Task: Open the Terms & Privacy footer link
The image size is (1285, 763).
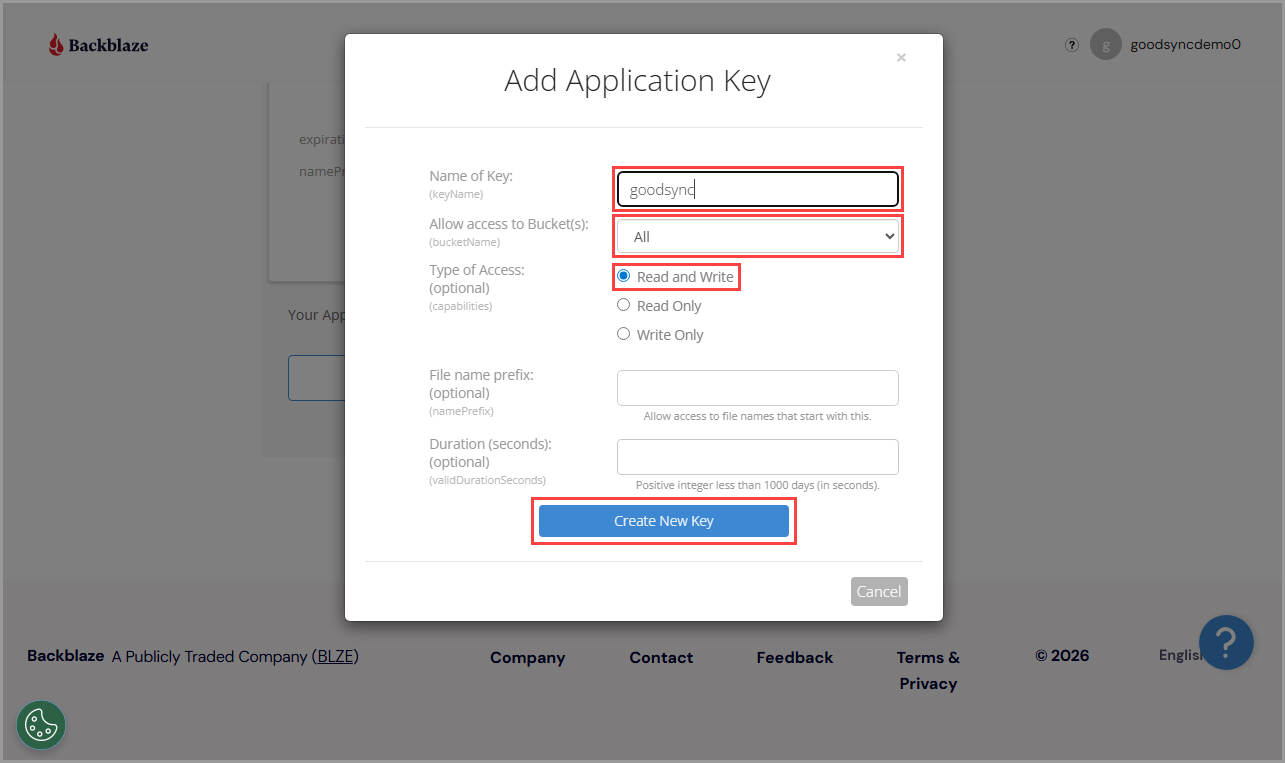Action: 928,671
